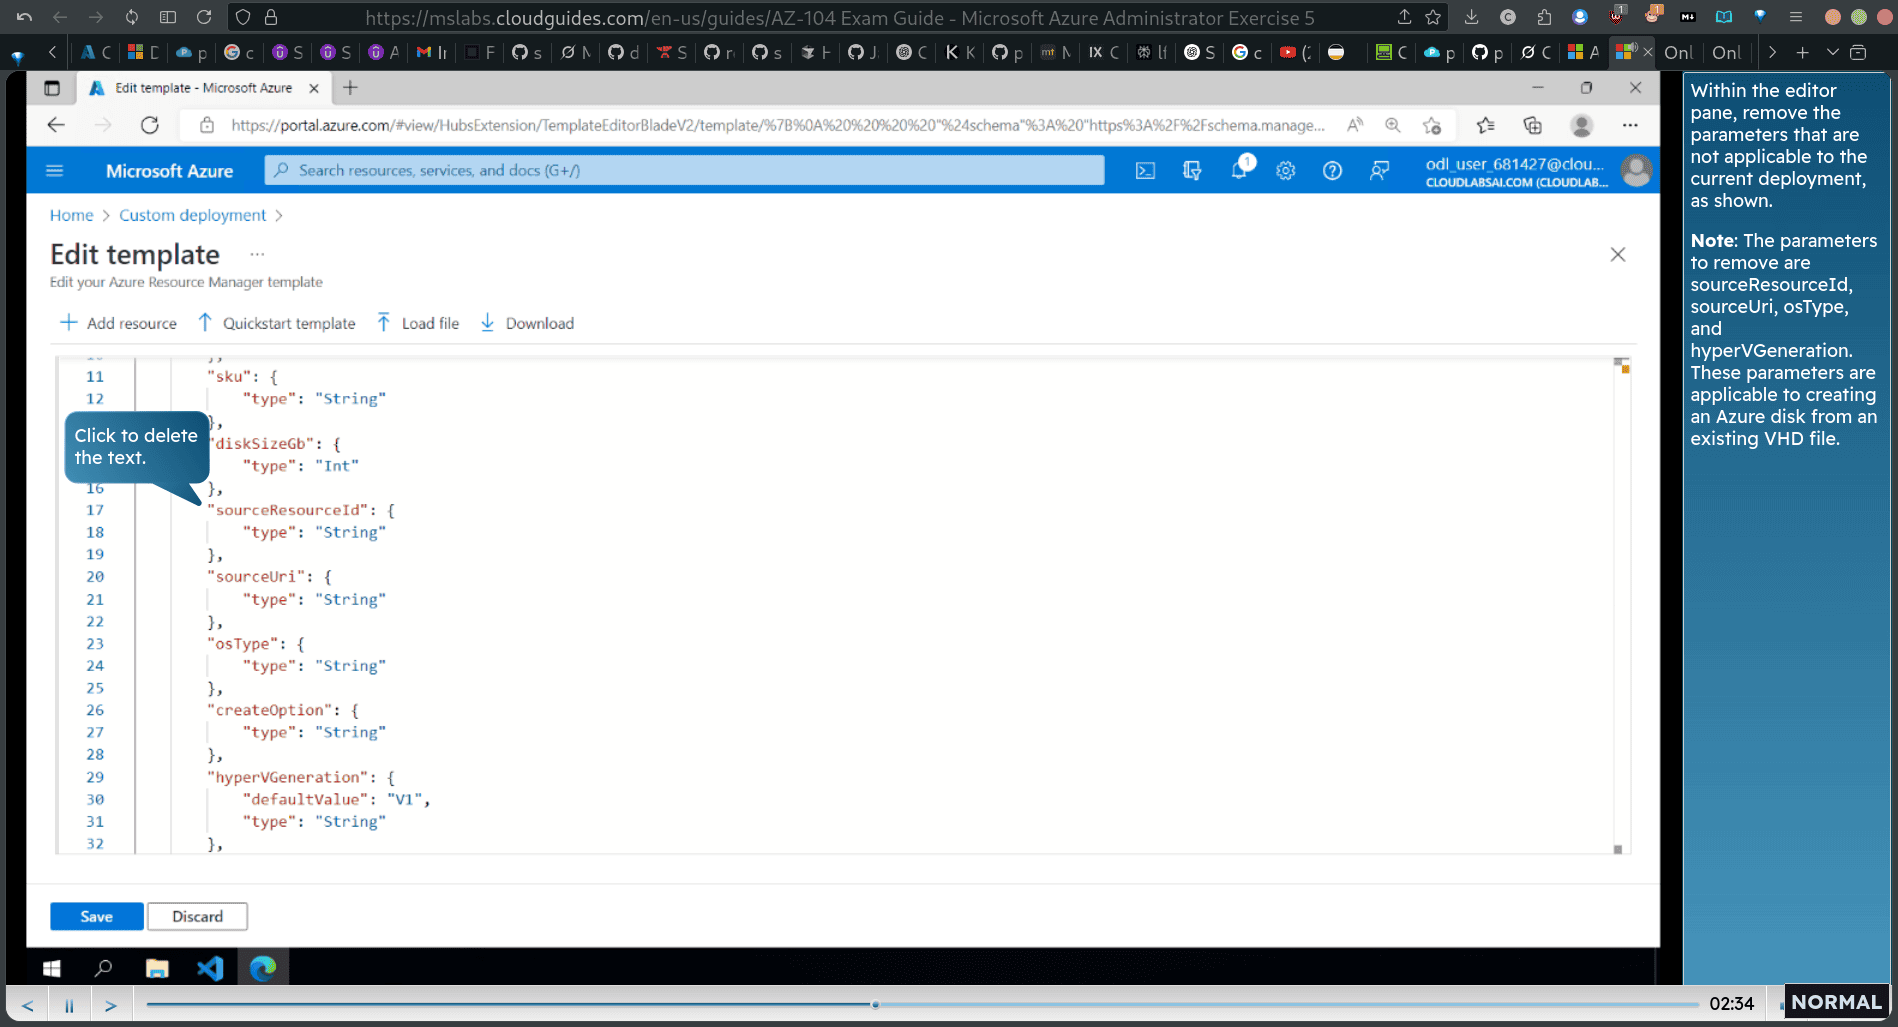Image resolution: width=1898 pixels, height=1027 pixels.
Task: Click the portal.azure.com address bar
Action: (x=777, y=125)
